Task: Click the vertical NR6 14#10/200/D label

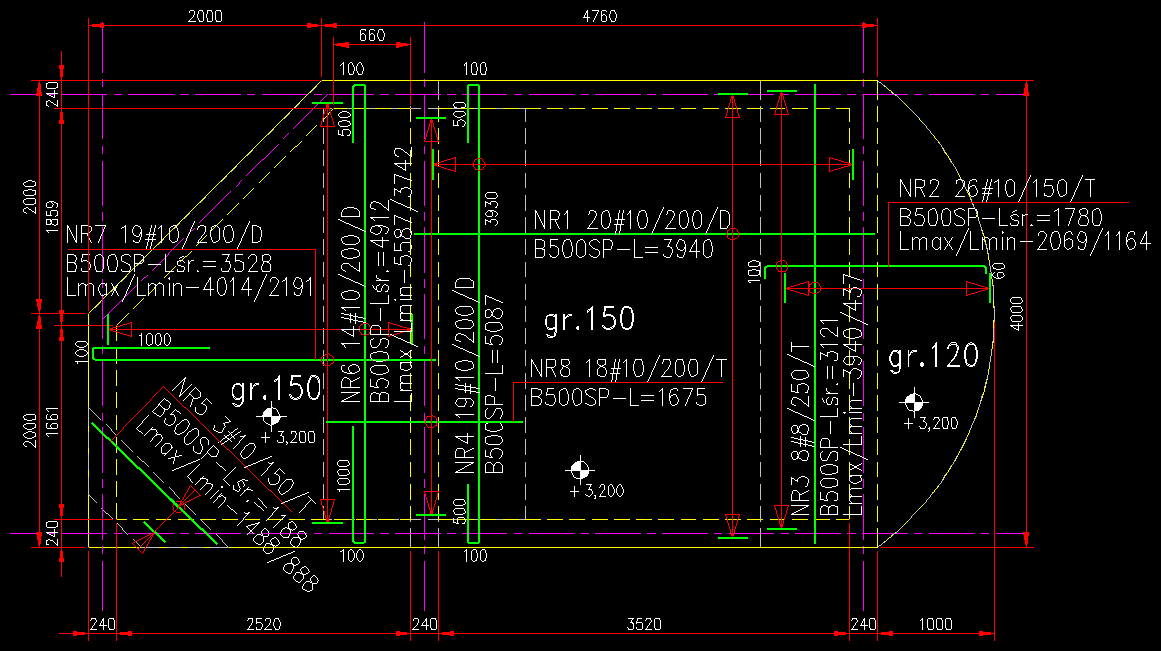Action: [351, 304]
